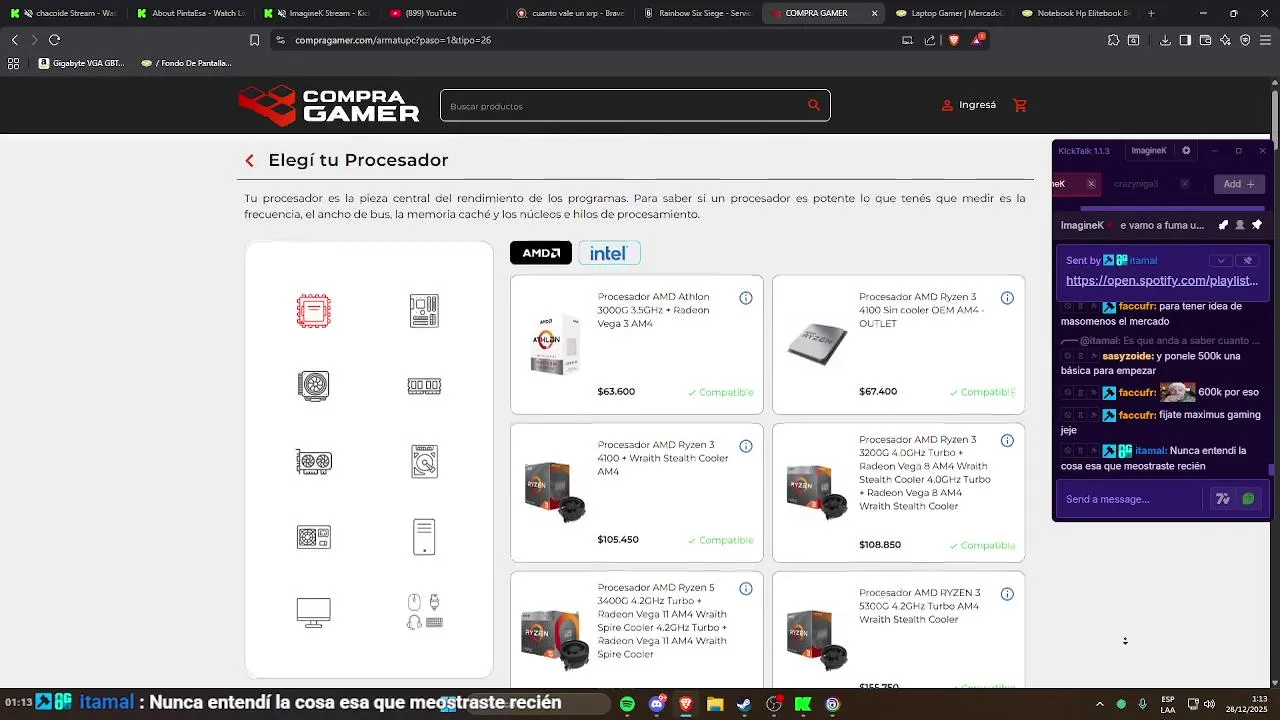Open the 'Gigabyte VGA GBT...' bookmark
Screen dimensions: 1280x720
click(81, 63)
